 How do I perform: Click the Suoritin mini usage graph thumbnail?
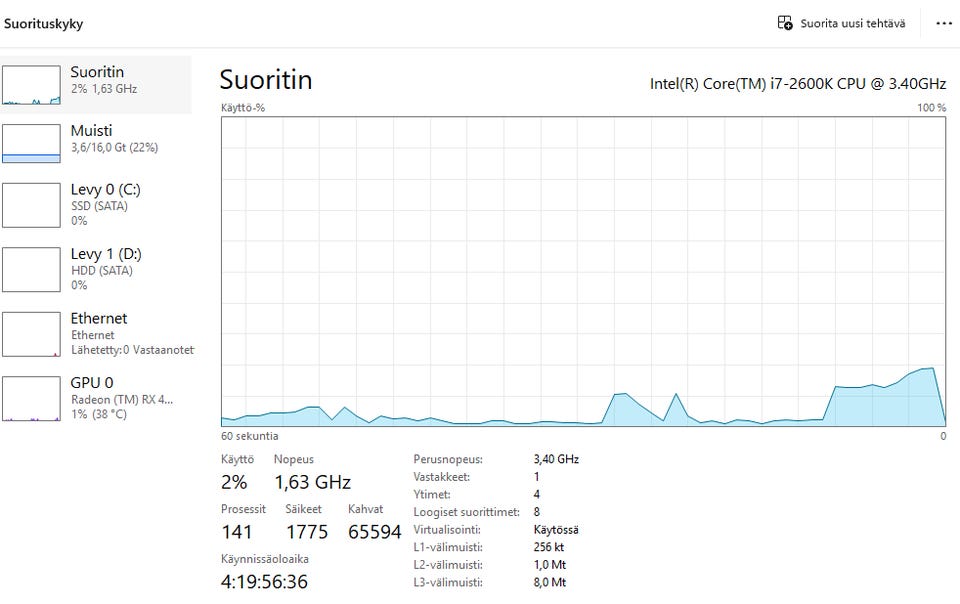click(x=31, y=85)
